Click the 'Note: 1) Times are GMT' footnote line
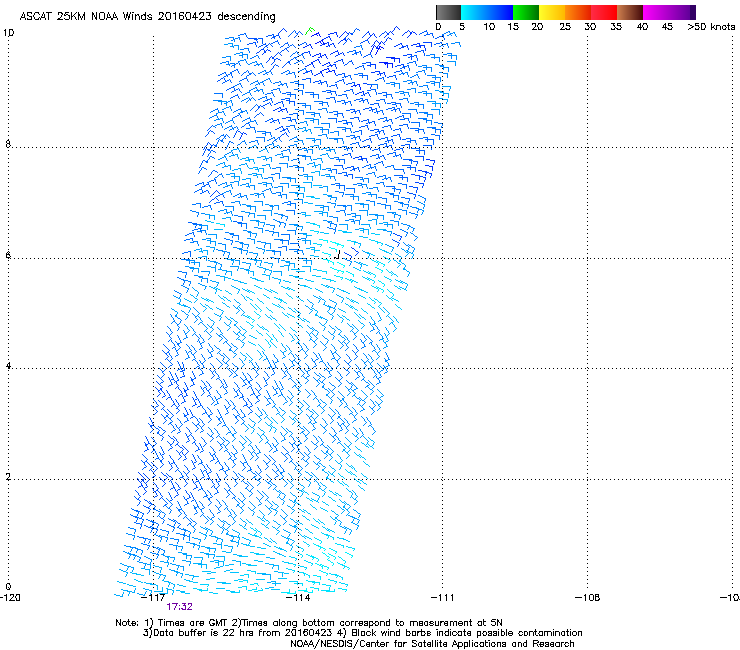Screen dimensions: 740x650 309,623
